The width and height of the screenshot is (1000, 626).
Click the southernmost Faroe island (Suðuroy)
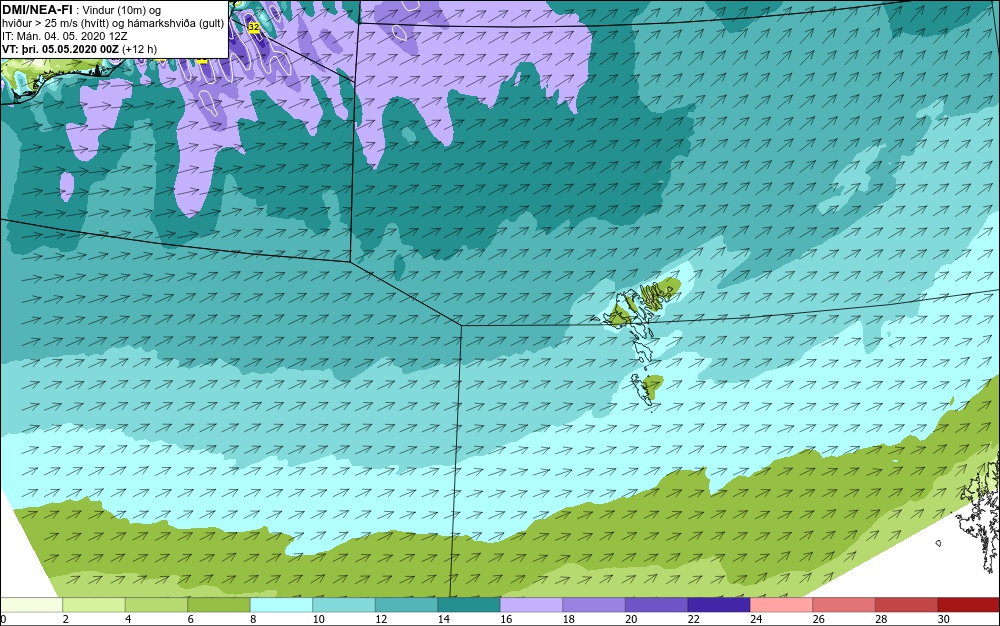[642, 389]
